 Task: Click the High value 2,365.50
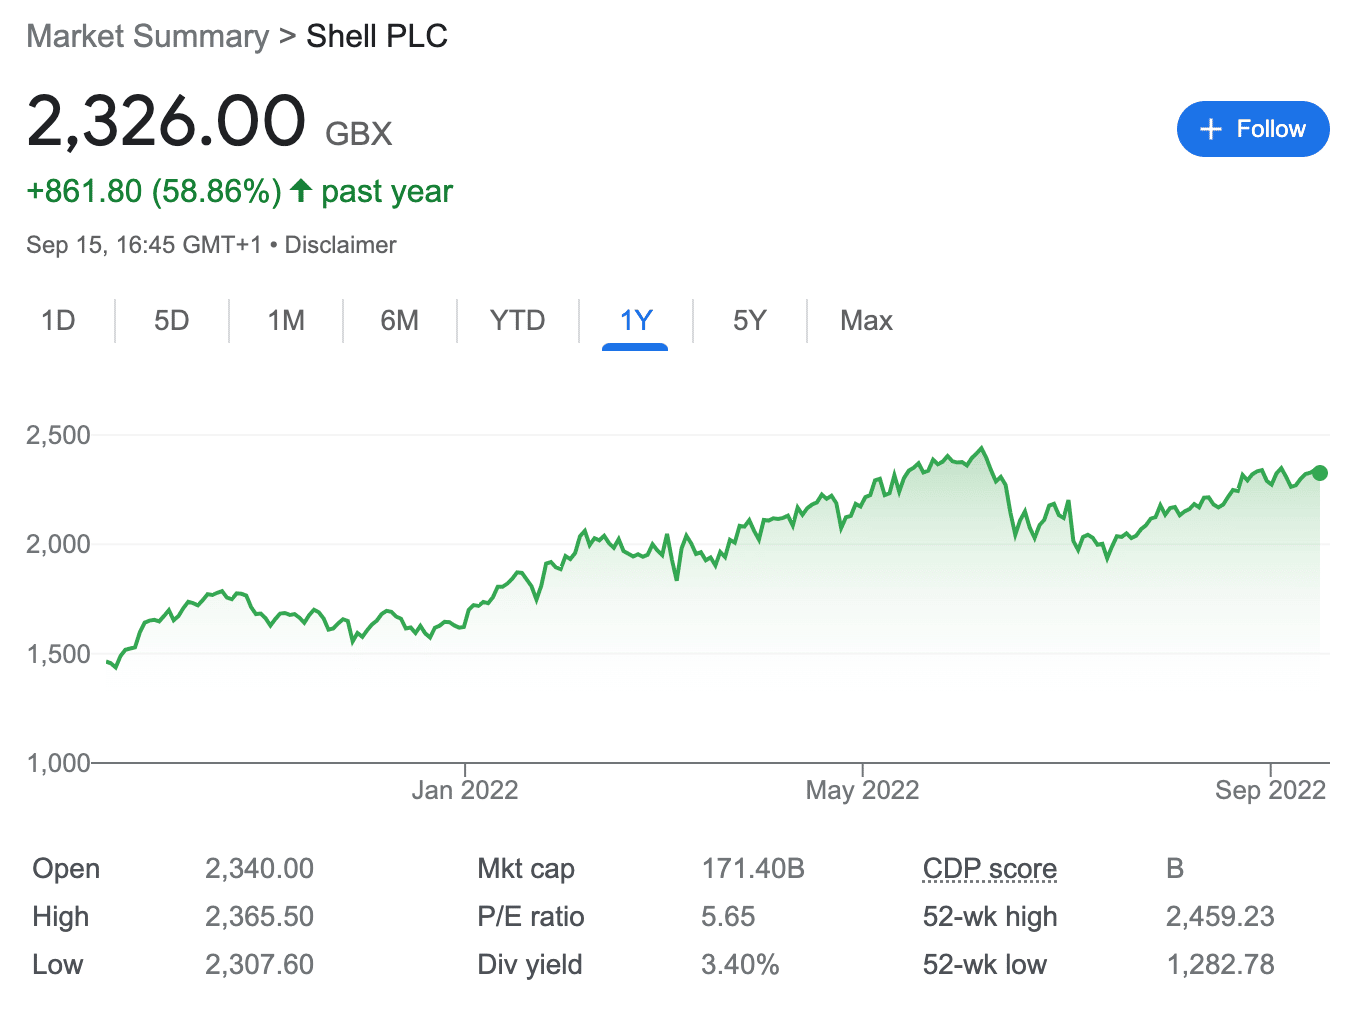259,917
